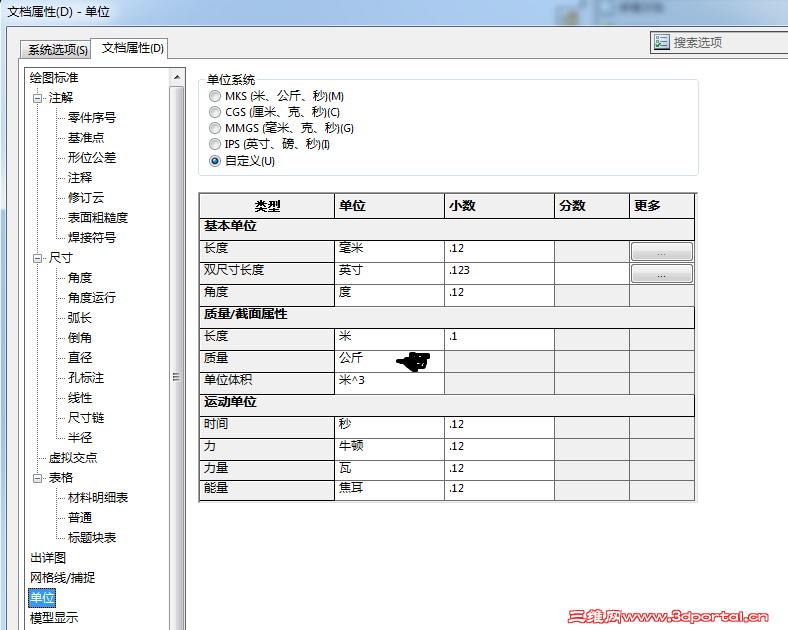Select 注释 tree item
Viewport: 788px width, 630px height.
tap(80, 178)
